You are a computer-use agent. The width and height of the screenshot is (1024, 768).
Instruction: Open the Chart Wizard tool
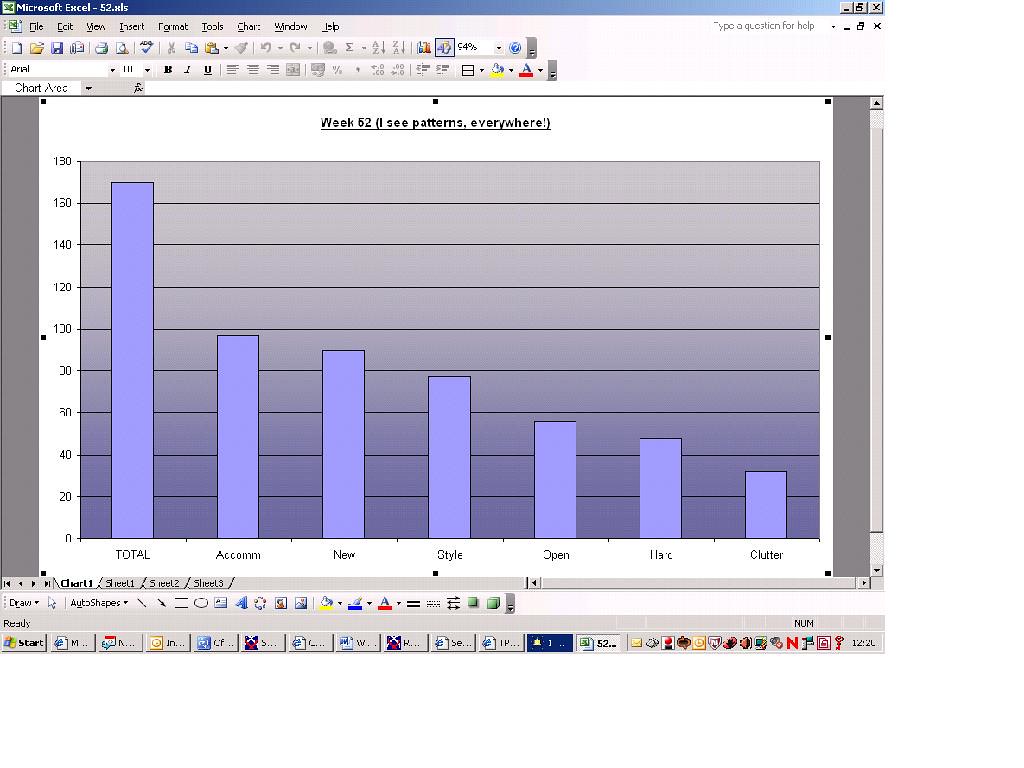click(424, 48)
